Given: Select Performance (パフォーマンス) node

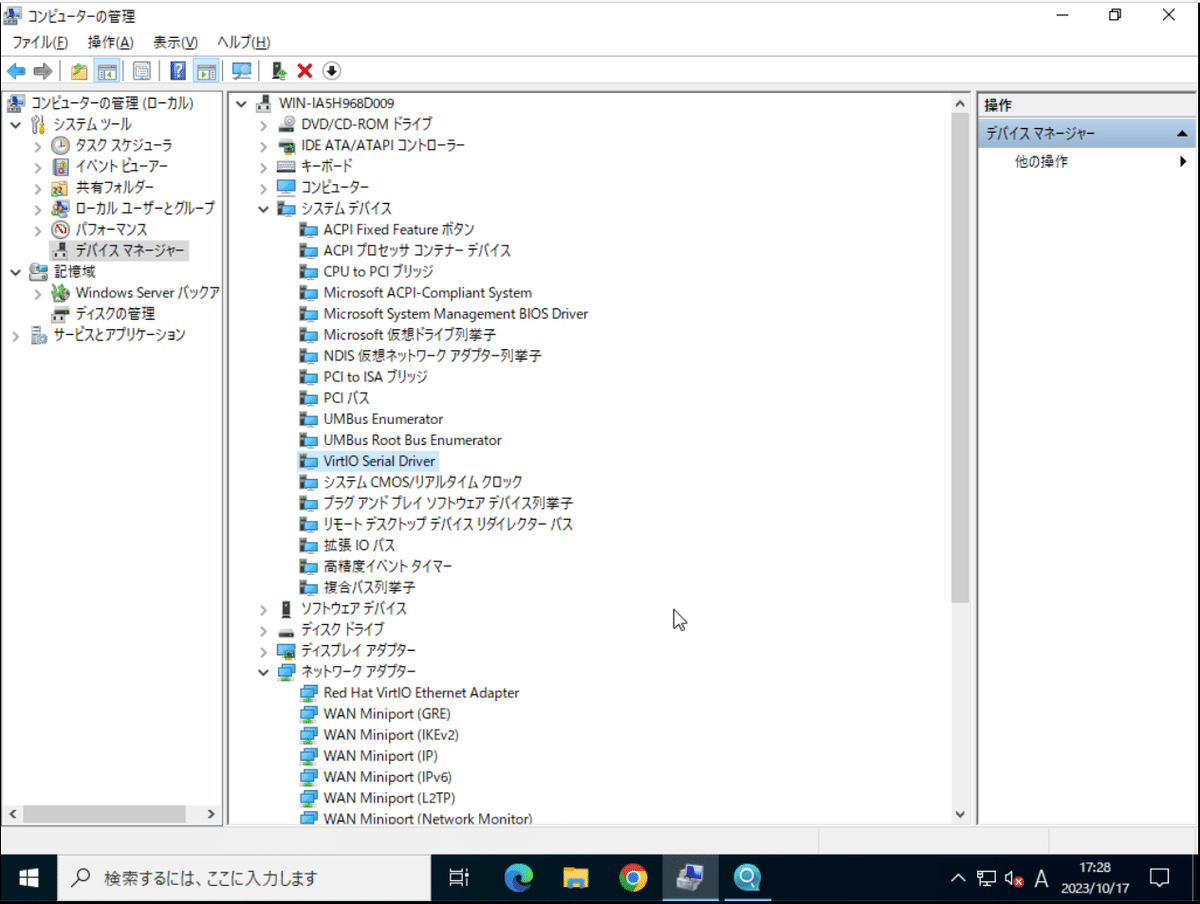Looking at the screenshot, I should 111,229.
